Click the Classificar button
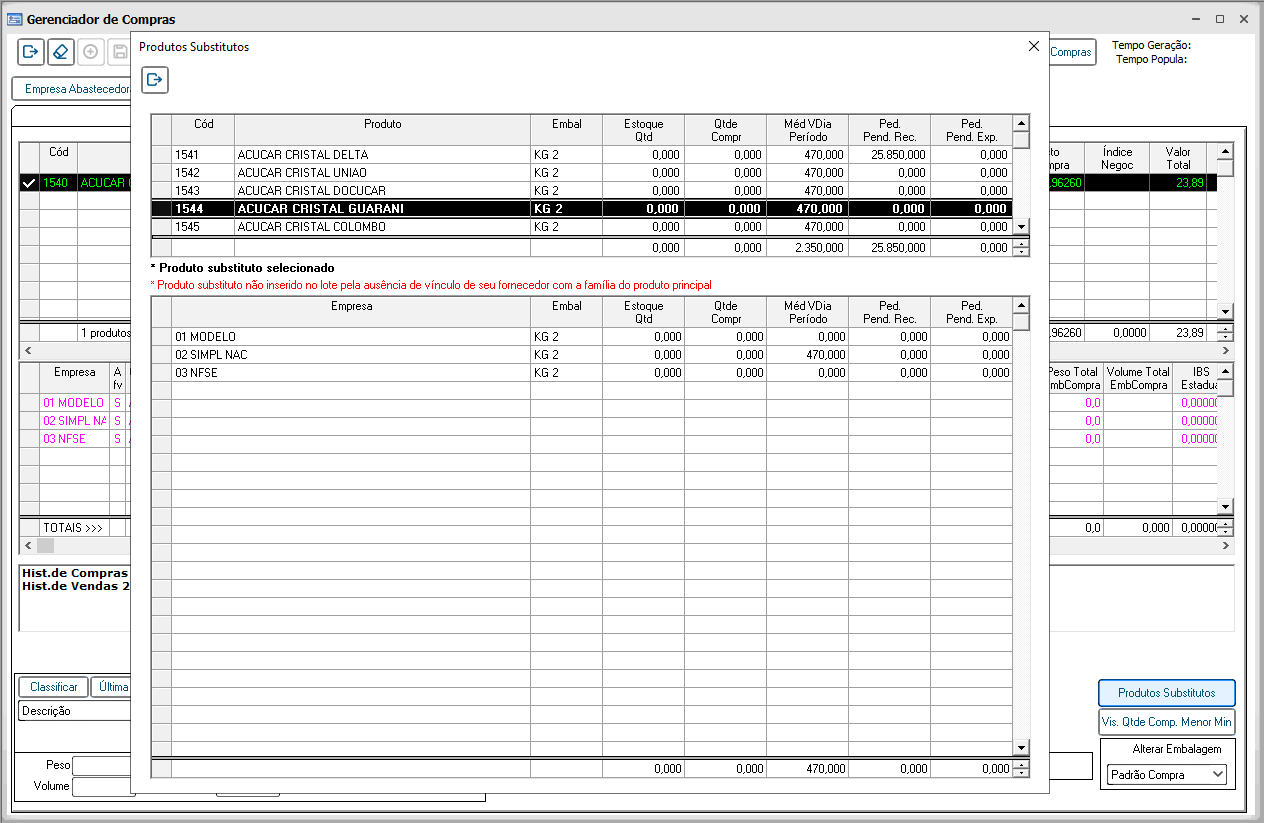Screen dimensions: 1264x823 [53, 687]
